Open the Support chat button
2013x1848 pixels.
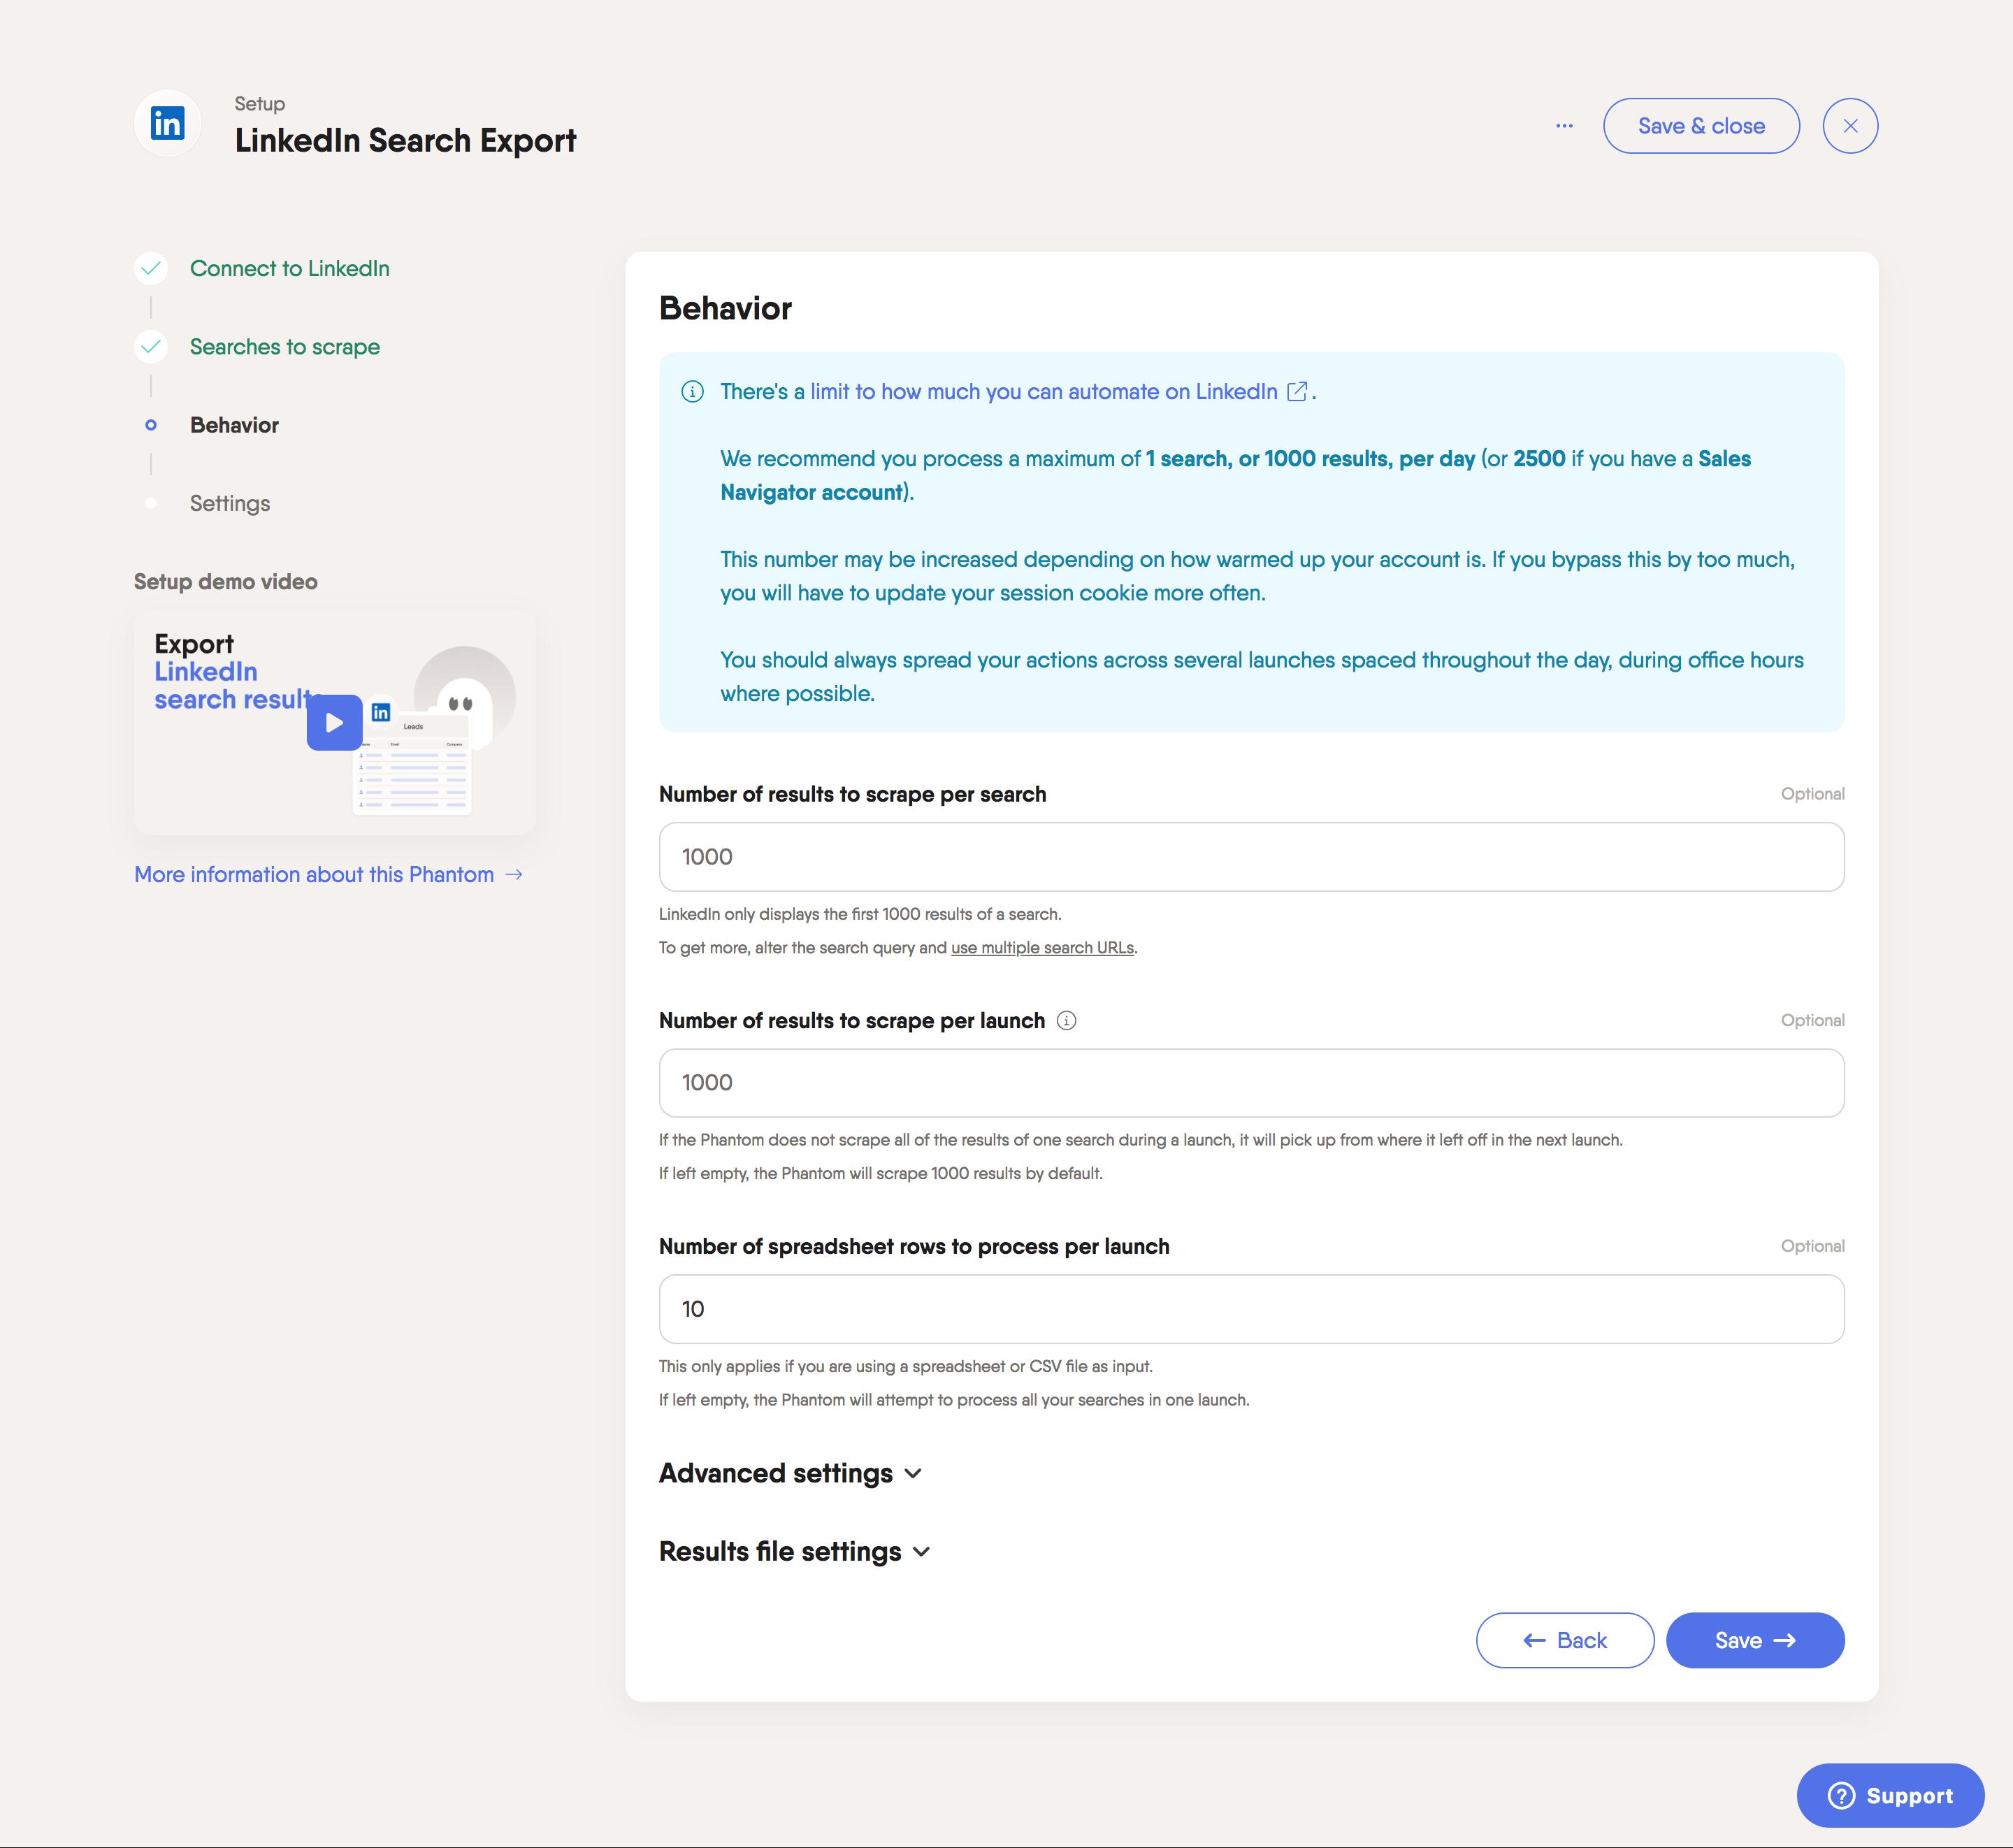click(x=1890, y=1796)
